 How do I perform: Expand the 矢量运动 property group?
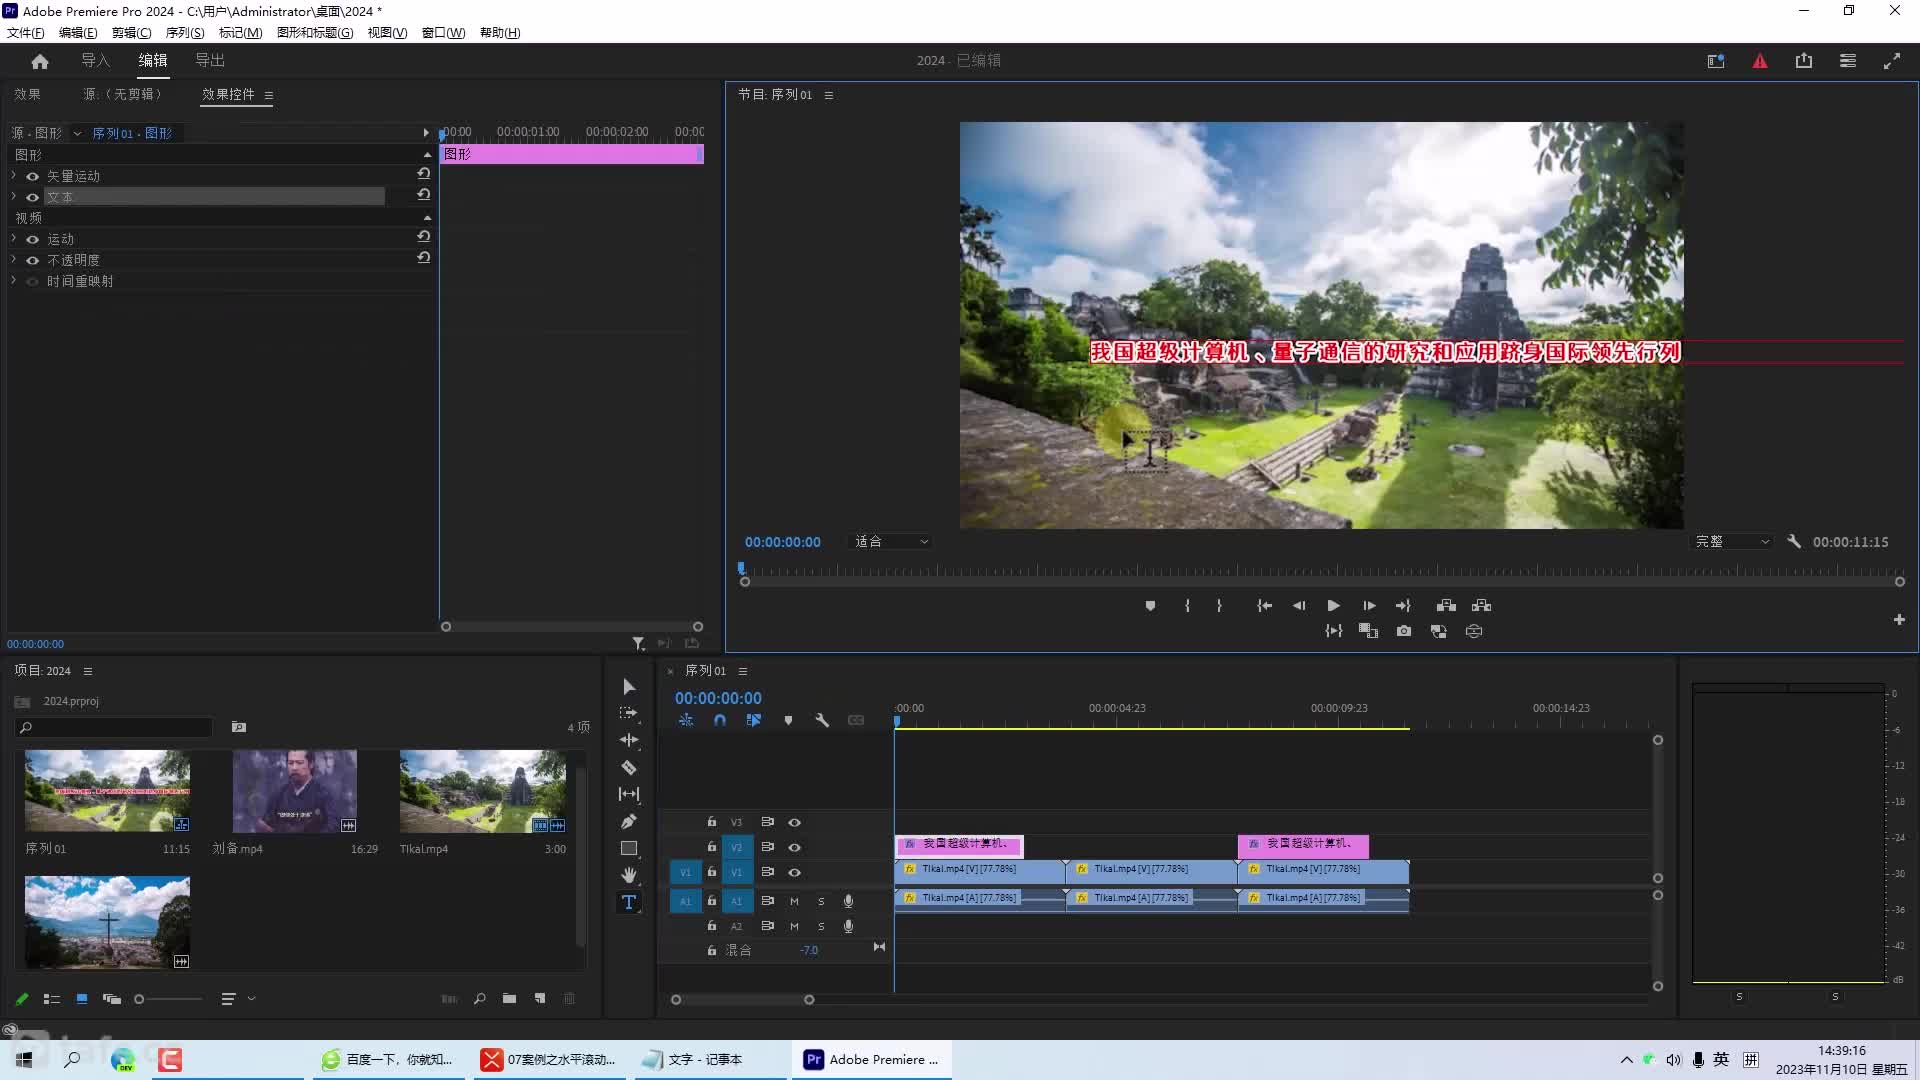[14, 175]
